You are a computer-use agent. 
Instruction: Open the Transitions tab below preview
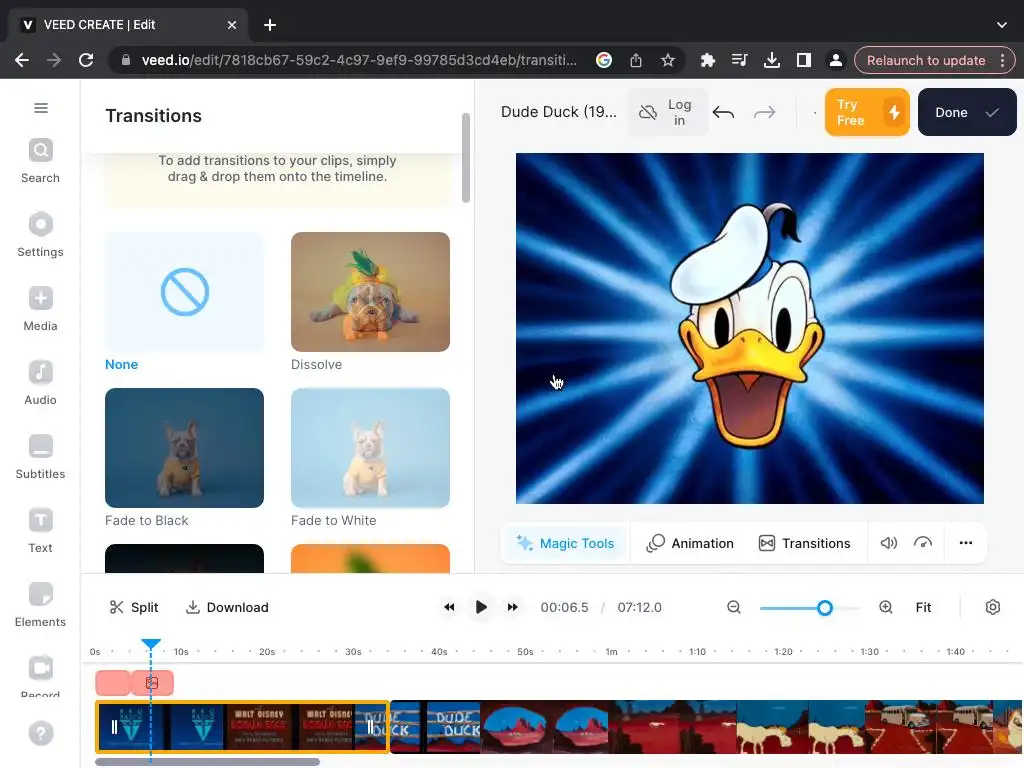click(805, 543)
